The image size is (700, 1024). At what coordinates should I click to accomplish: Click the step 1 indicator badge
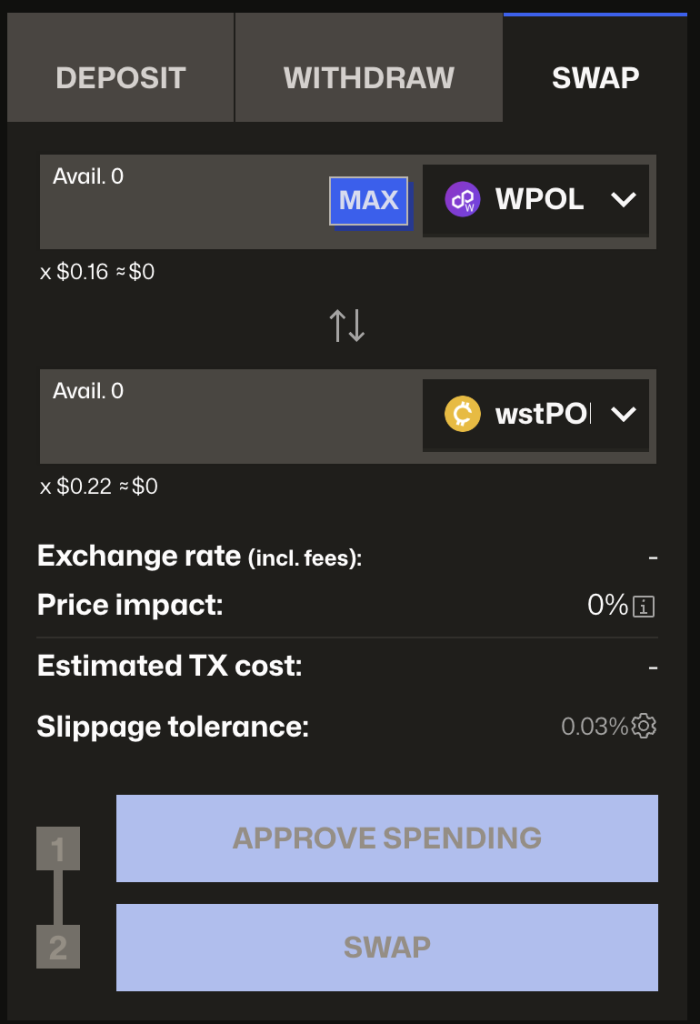tap(58, 848)
